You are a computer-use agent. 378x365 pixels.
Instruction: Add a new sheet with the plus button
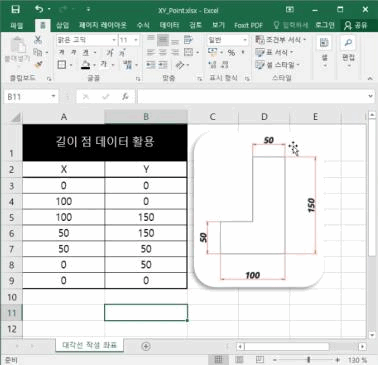pos(146,346)
